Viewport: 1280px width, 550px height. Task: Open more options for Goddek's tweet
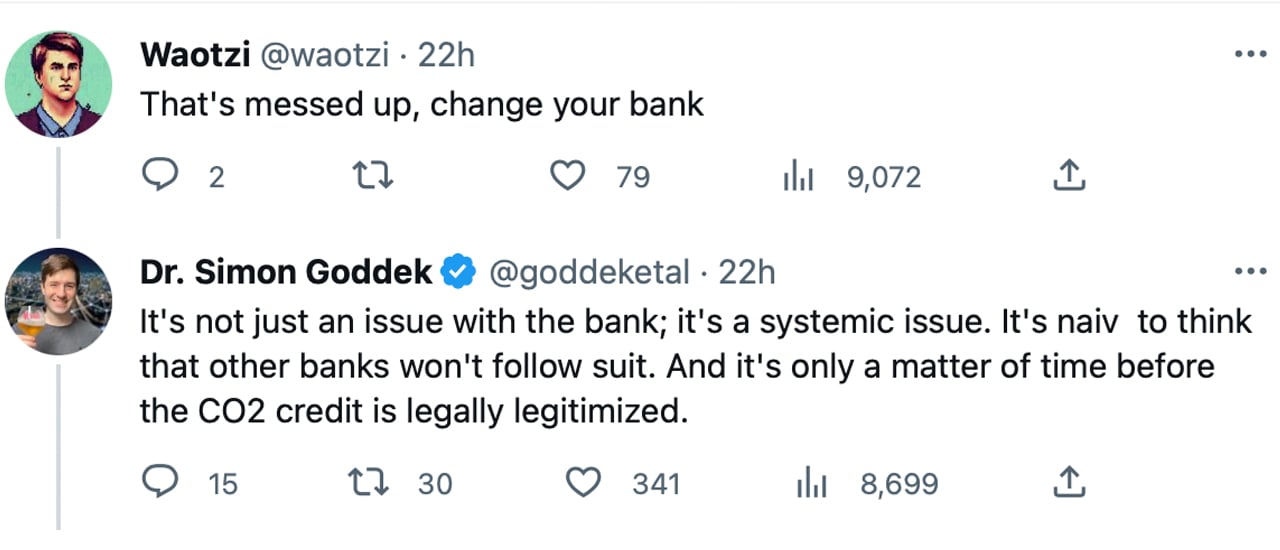[x=1249, y=272]
